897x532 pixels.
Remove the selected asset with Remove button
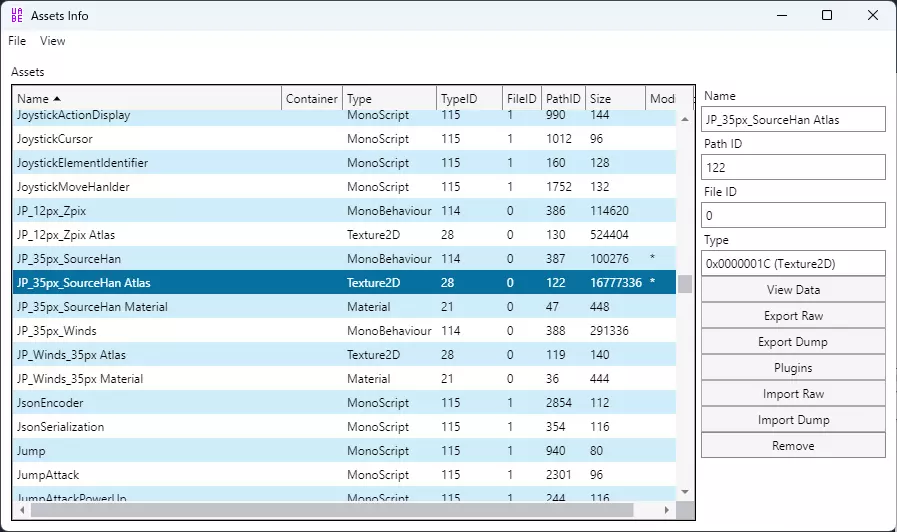click(793, 446)
